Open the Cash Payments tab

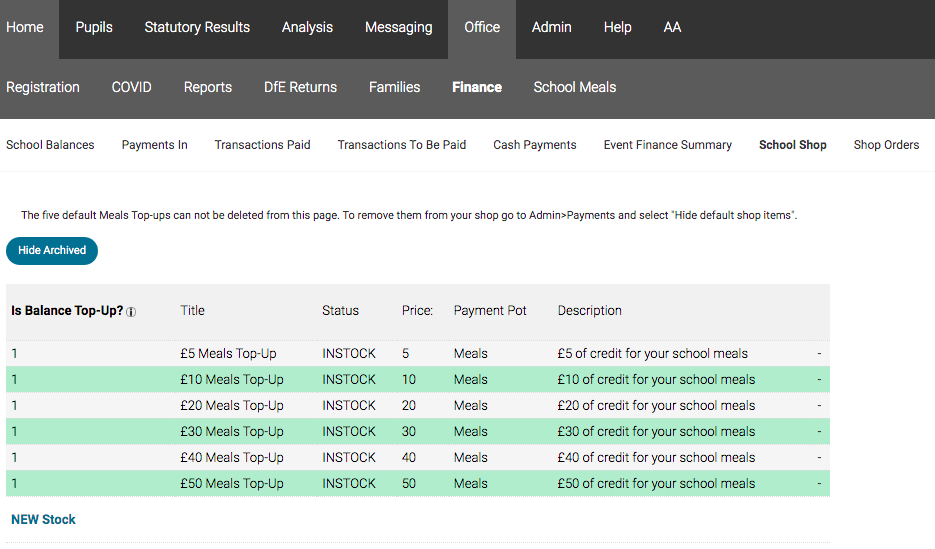point(534,145)
